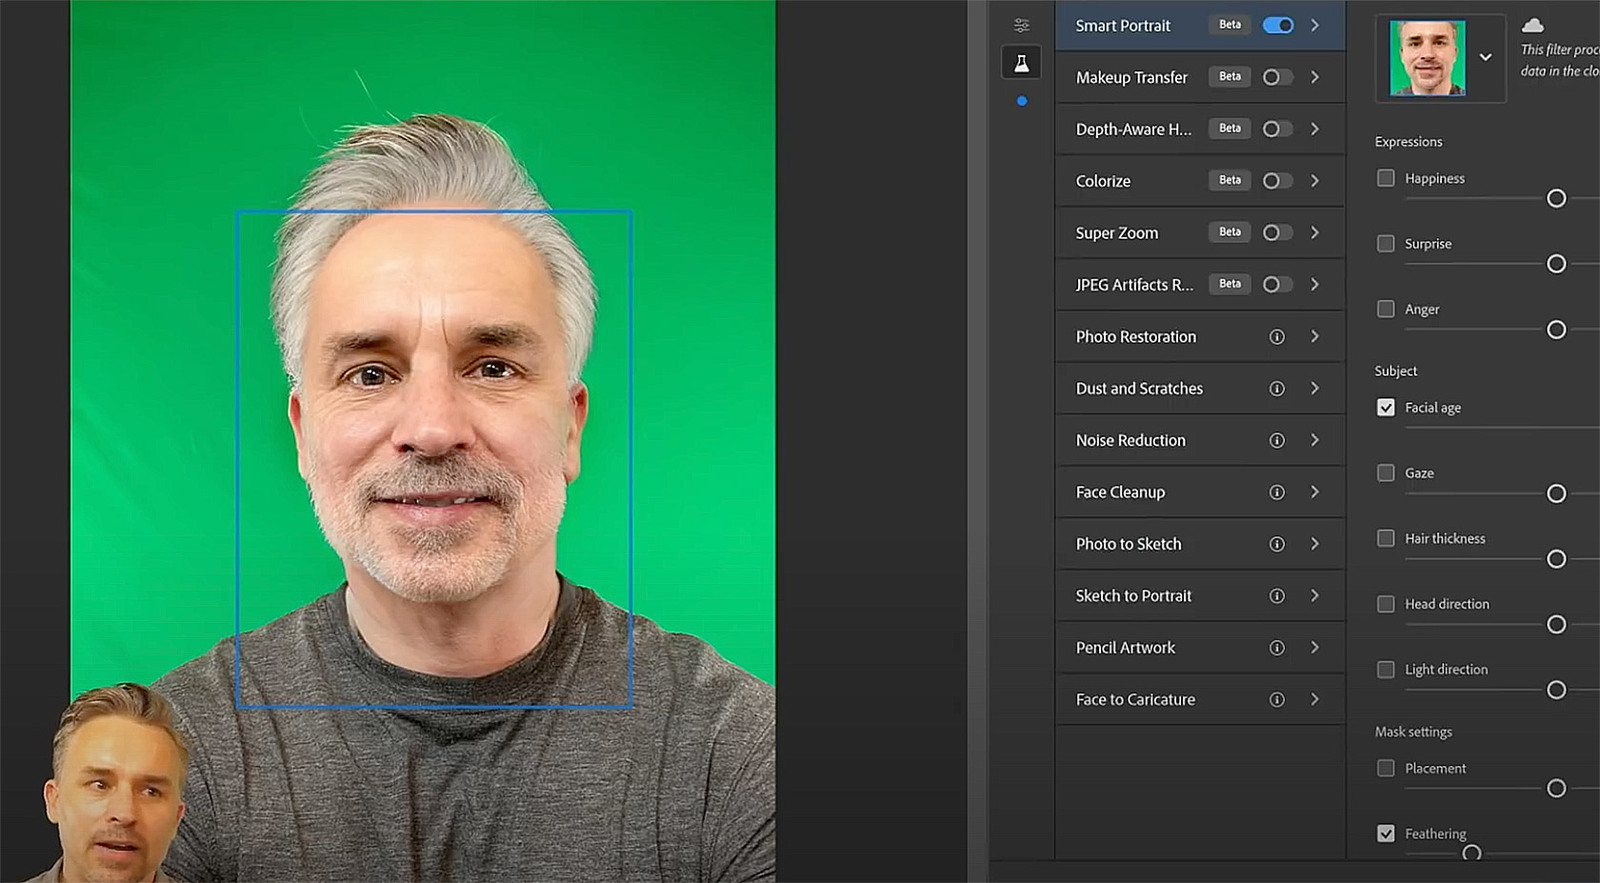
Task: Enable the Colorize filter toggle
Action: click(1277, 181)
